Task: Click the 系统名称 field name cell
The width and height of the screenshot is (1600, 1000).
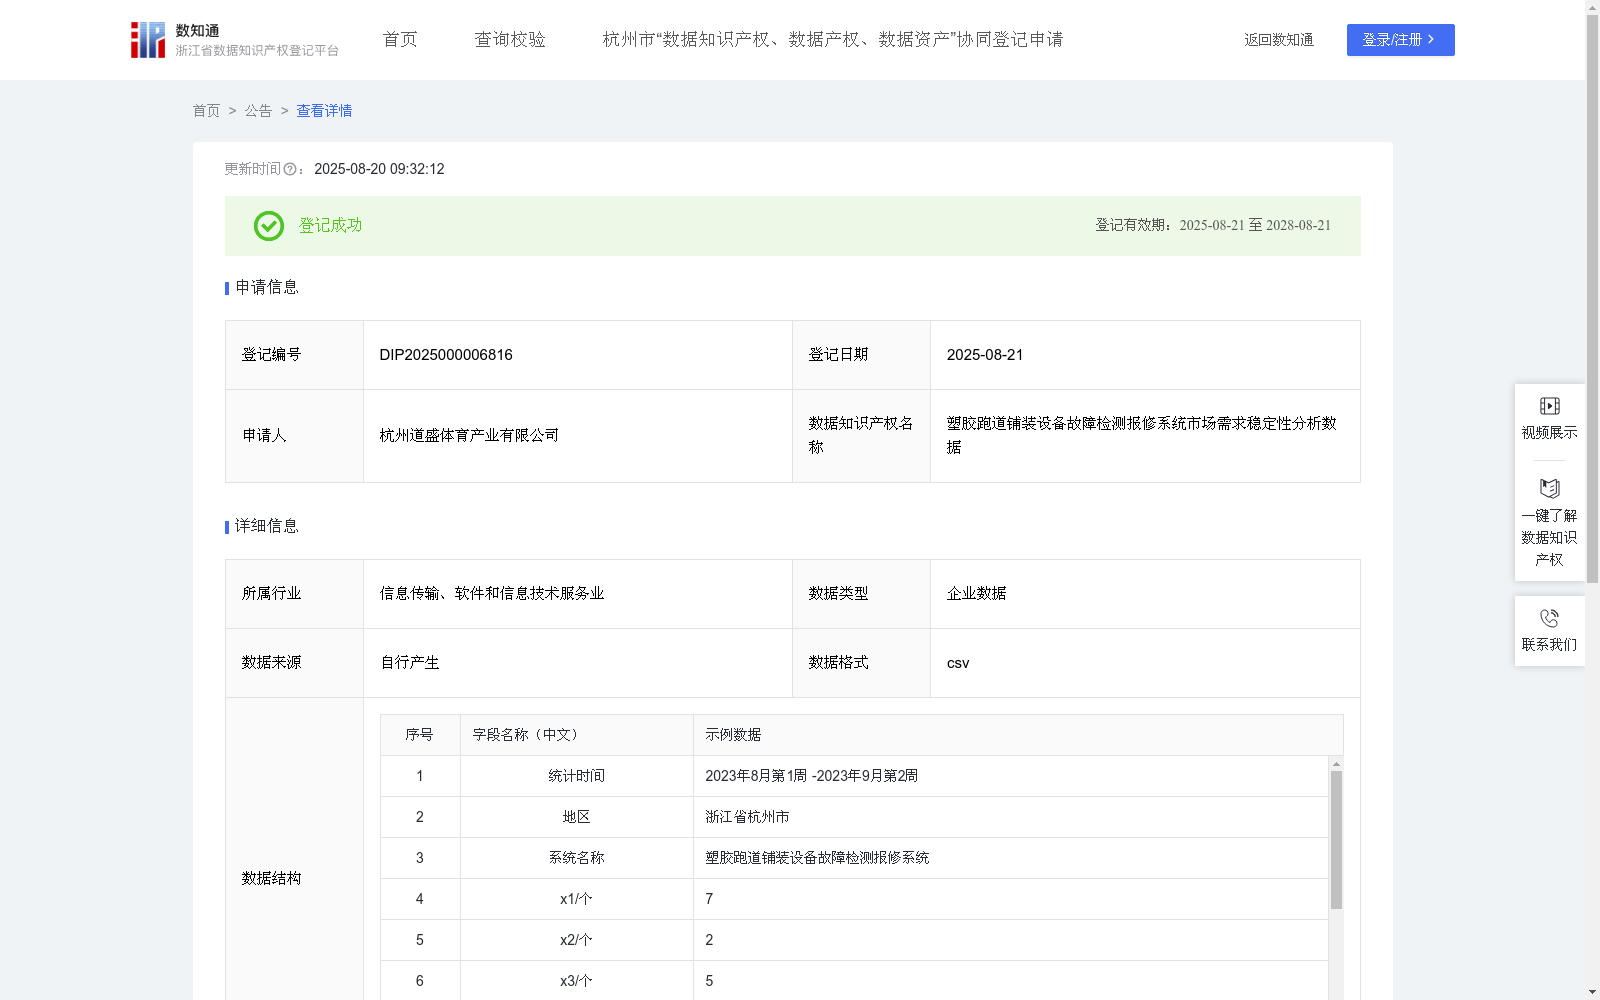Action: [576, 858]
